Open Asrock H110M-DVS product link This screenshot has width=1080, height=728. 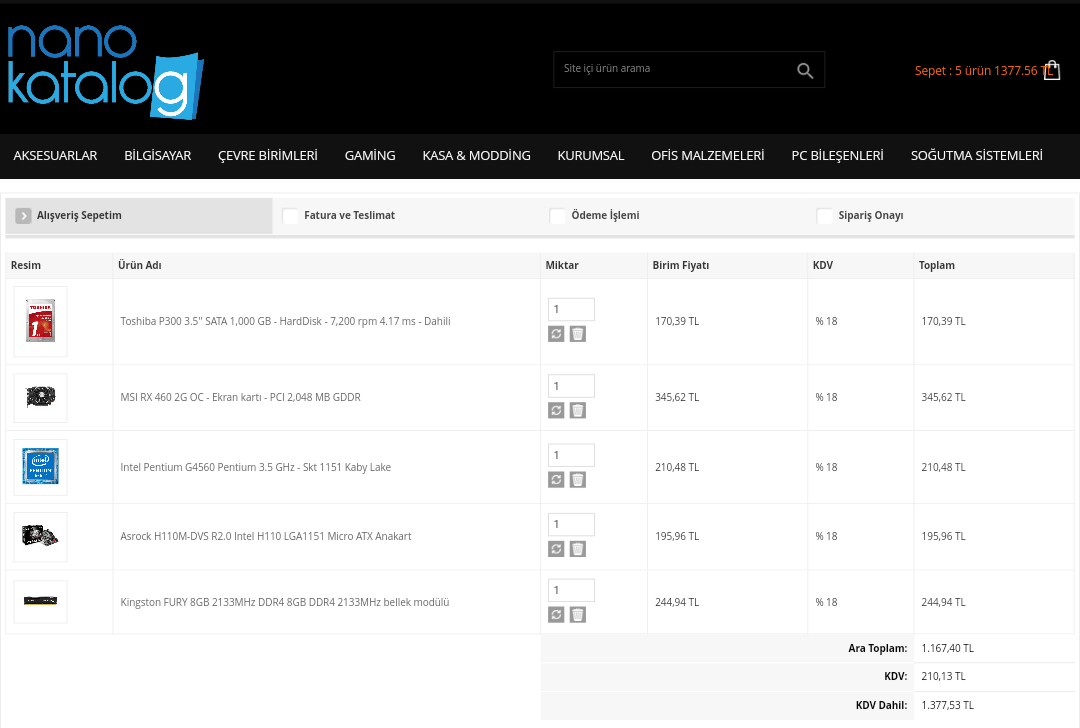(x=266, y=536)
